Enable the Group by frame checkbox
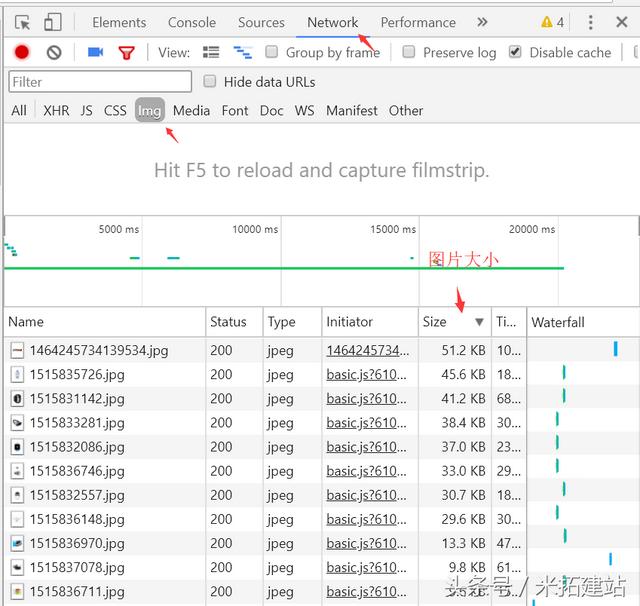 (x=272, y=52)
